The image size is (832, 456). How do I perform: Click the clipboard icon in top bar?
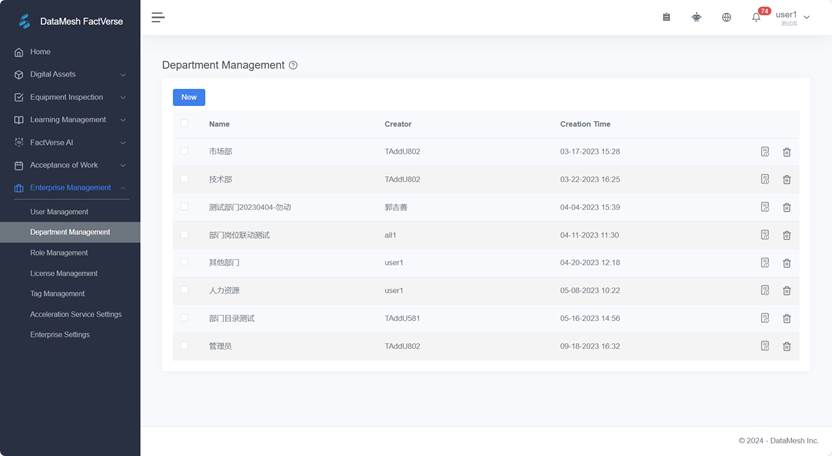click(667, 17)
